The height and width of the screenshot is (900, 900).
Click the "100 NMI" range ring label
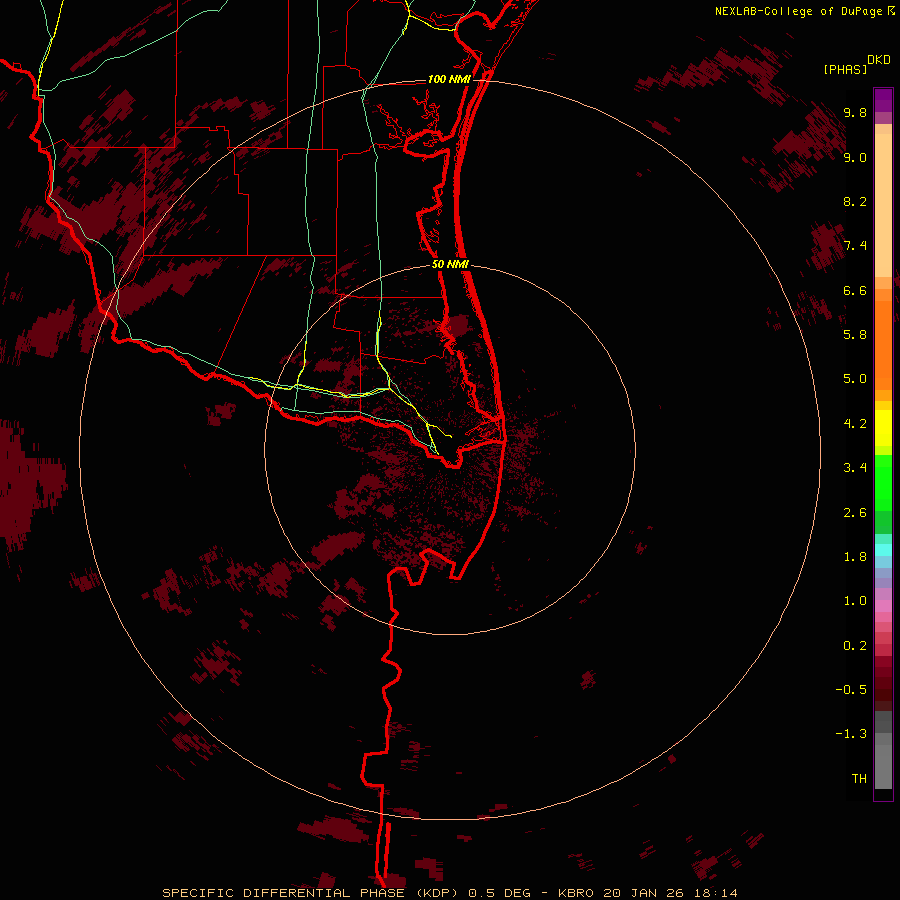[449, 79]
